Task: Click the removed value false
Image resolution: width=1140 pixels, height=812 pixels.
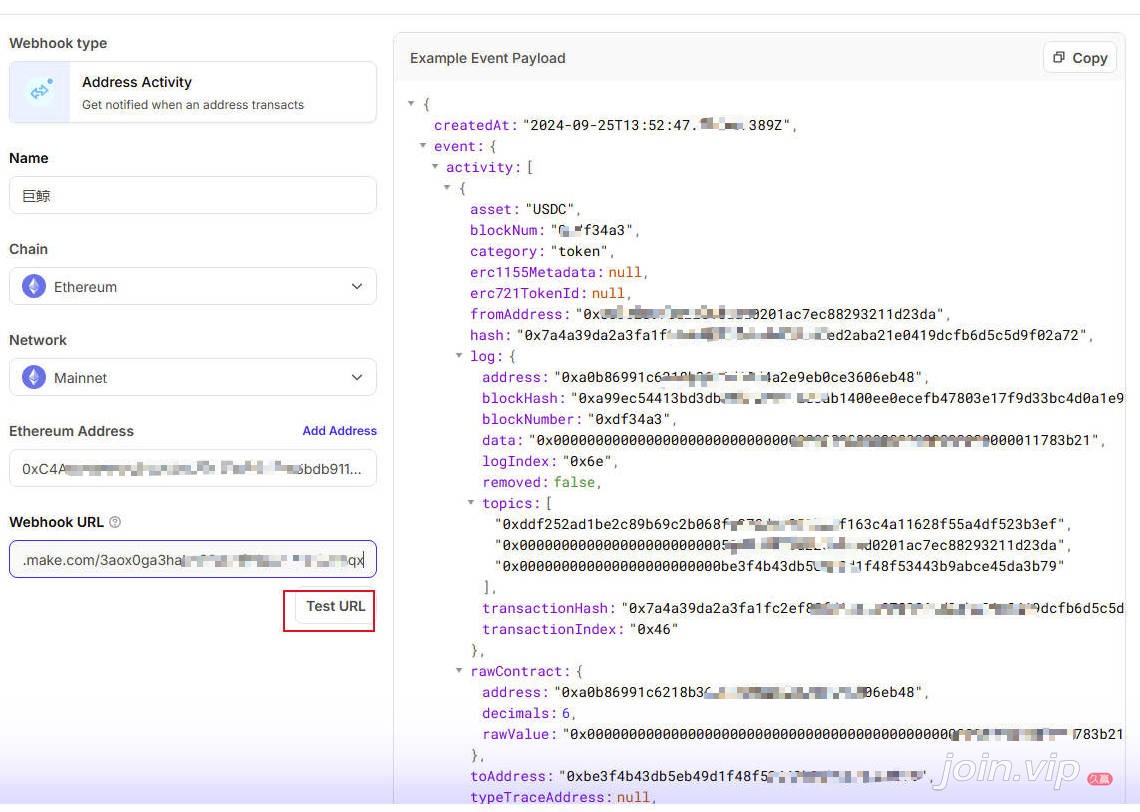Action: (574, 483)
